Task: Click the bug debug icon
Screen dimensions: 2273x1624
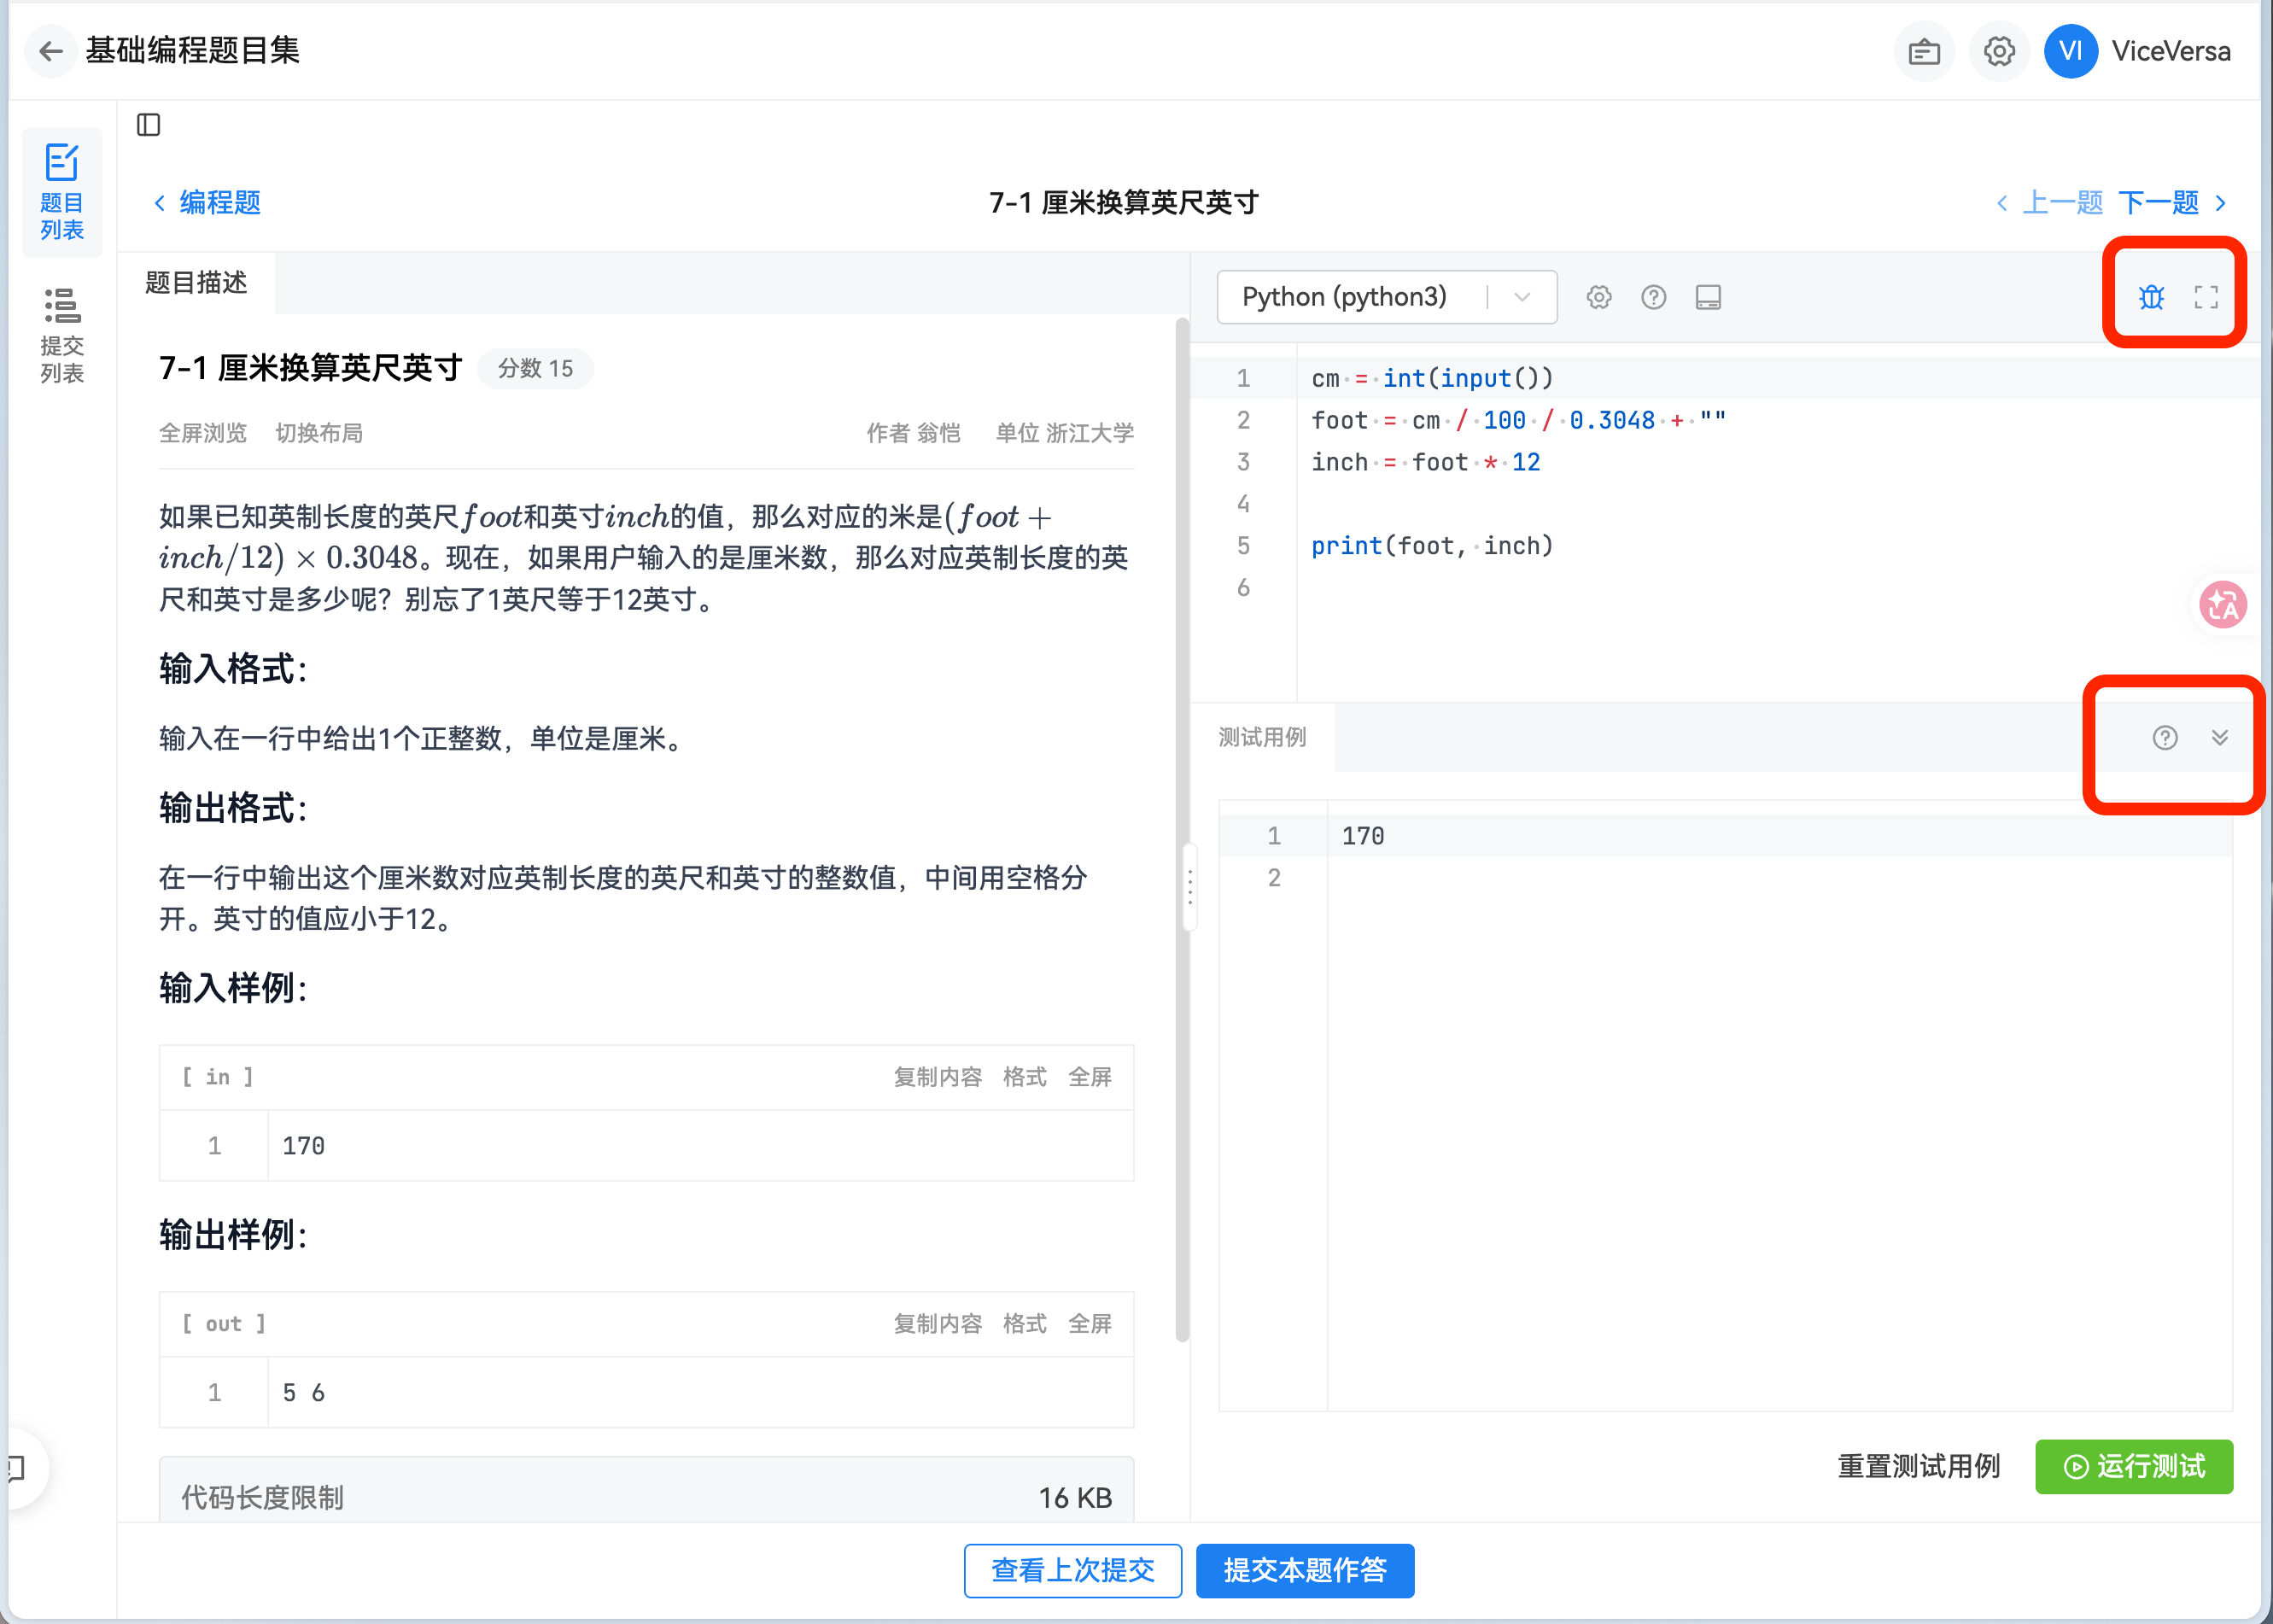Action: click(2151, 297)
